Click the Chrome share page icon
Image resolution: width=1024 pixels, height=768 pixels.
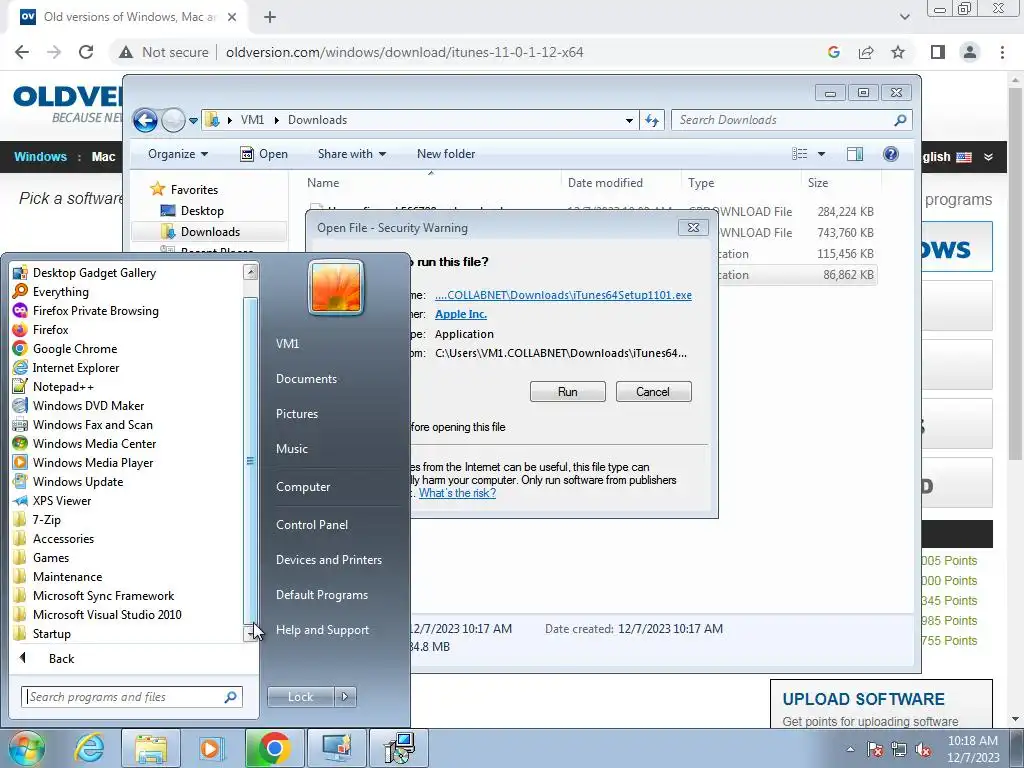coord(866,52)
